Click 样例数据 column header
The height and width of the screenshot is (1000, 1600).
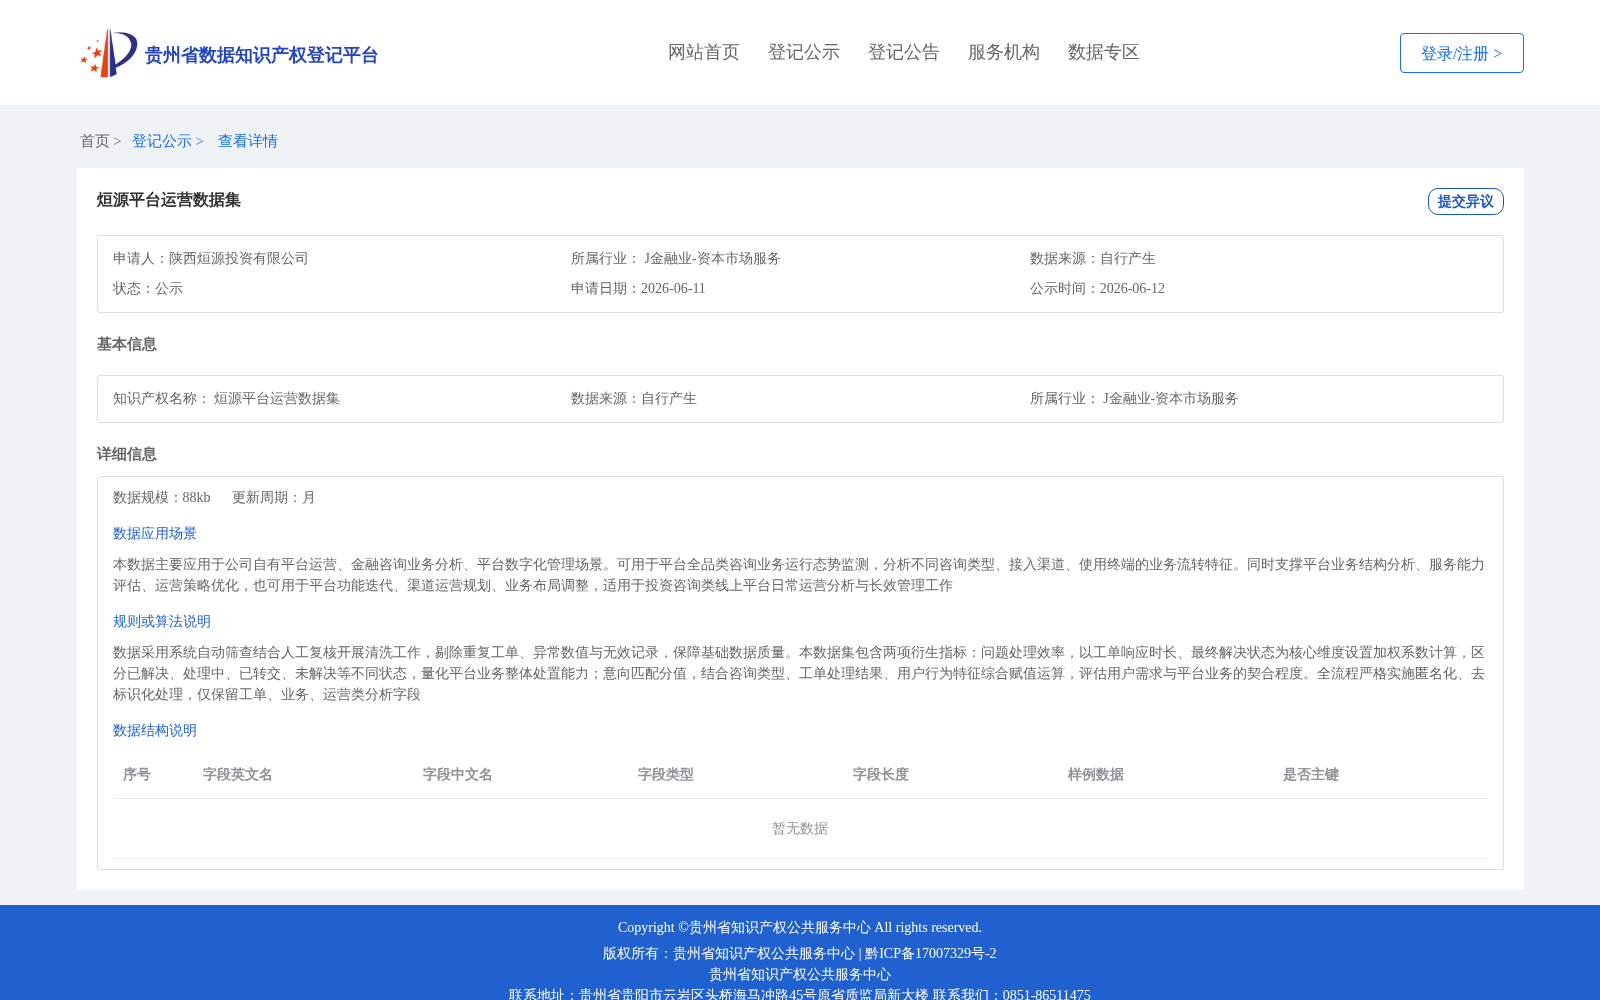[x=1096, y=774]
